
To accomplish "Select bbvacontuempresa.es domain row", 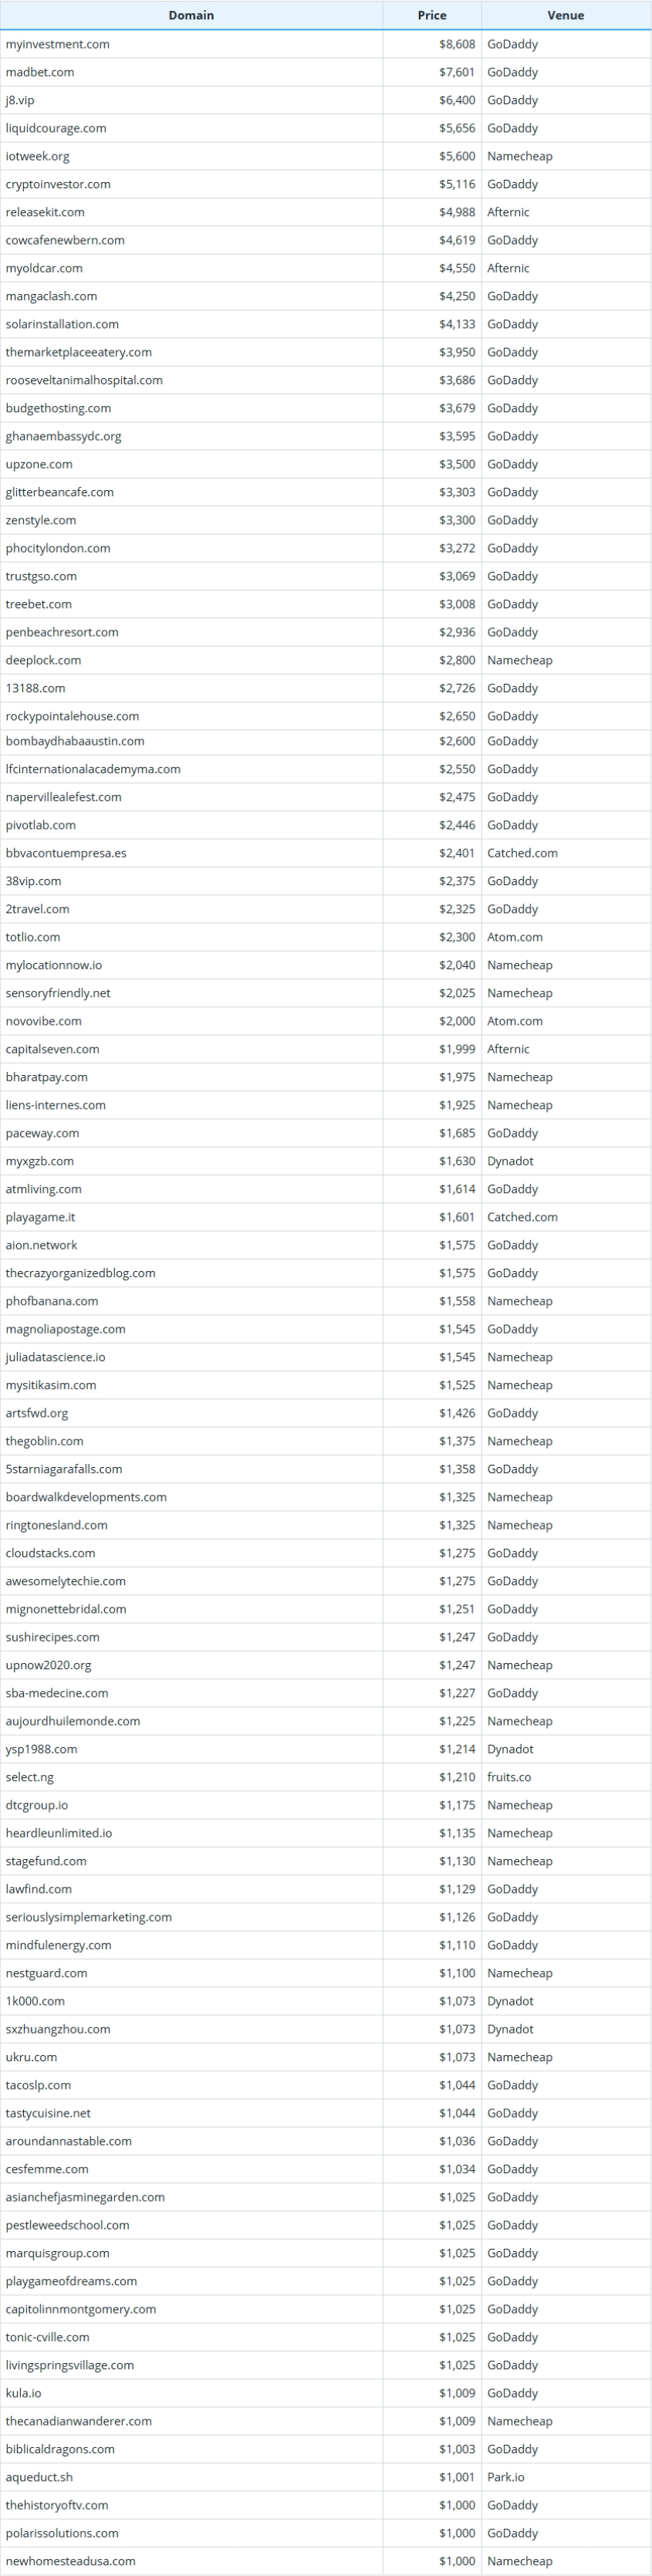I will (x=326, y=853).
